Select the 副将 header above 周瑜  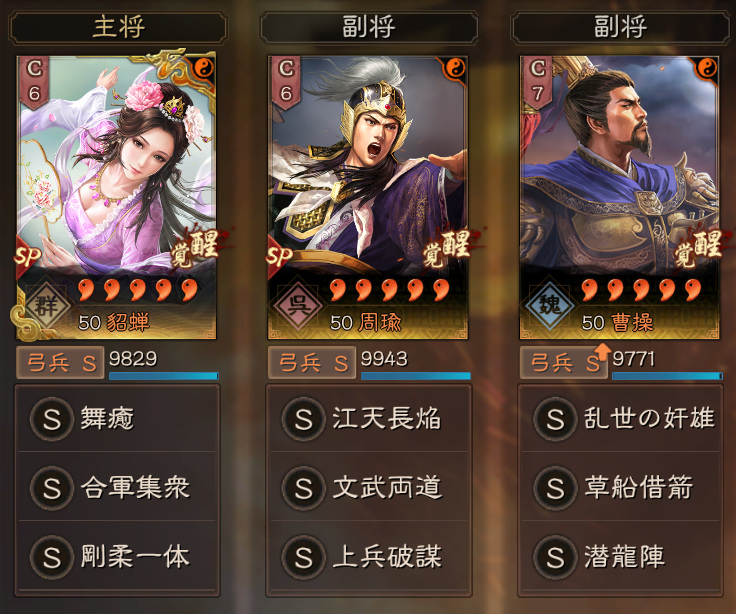coord(369,28)
